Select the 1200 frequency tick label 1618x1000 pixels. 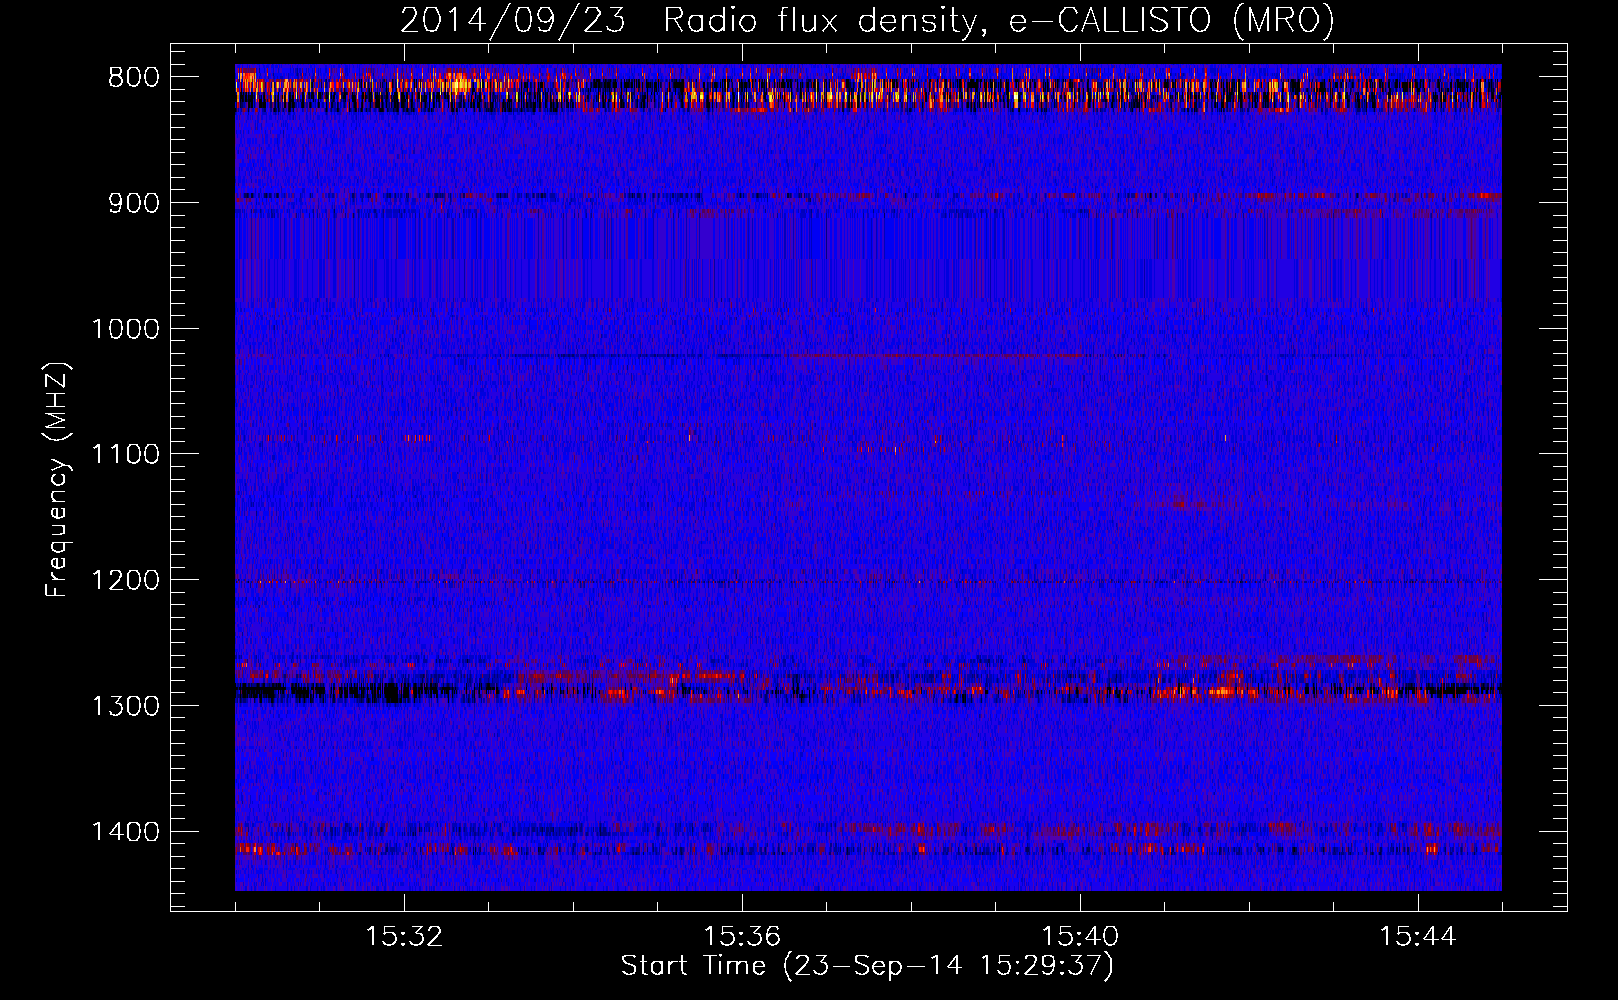coord(125,581)
